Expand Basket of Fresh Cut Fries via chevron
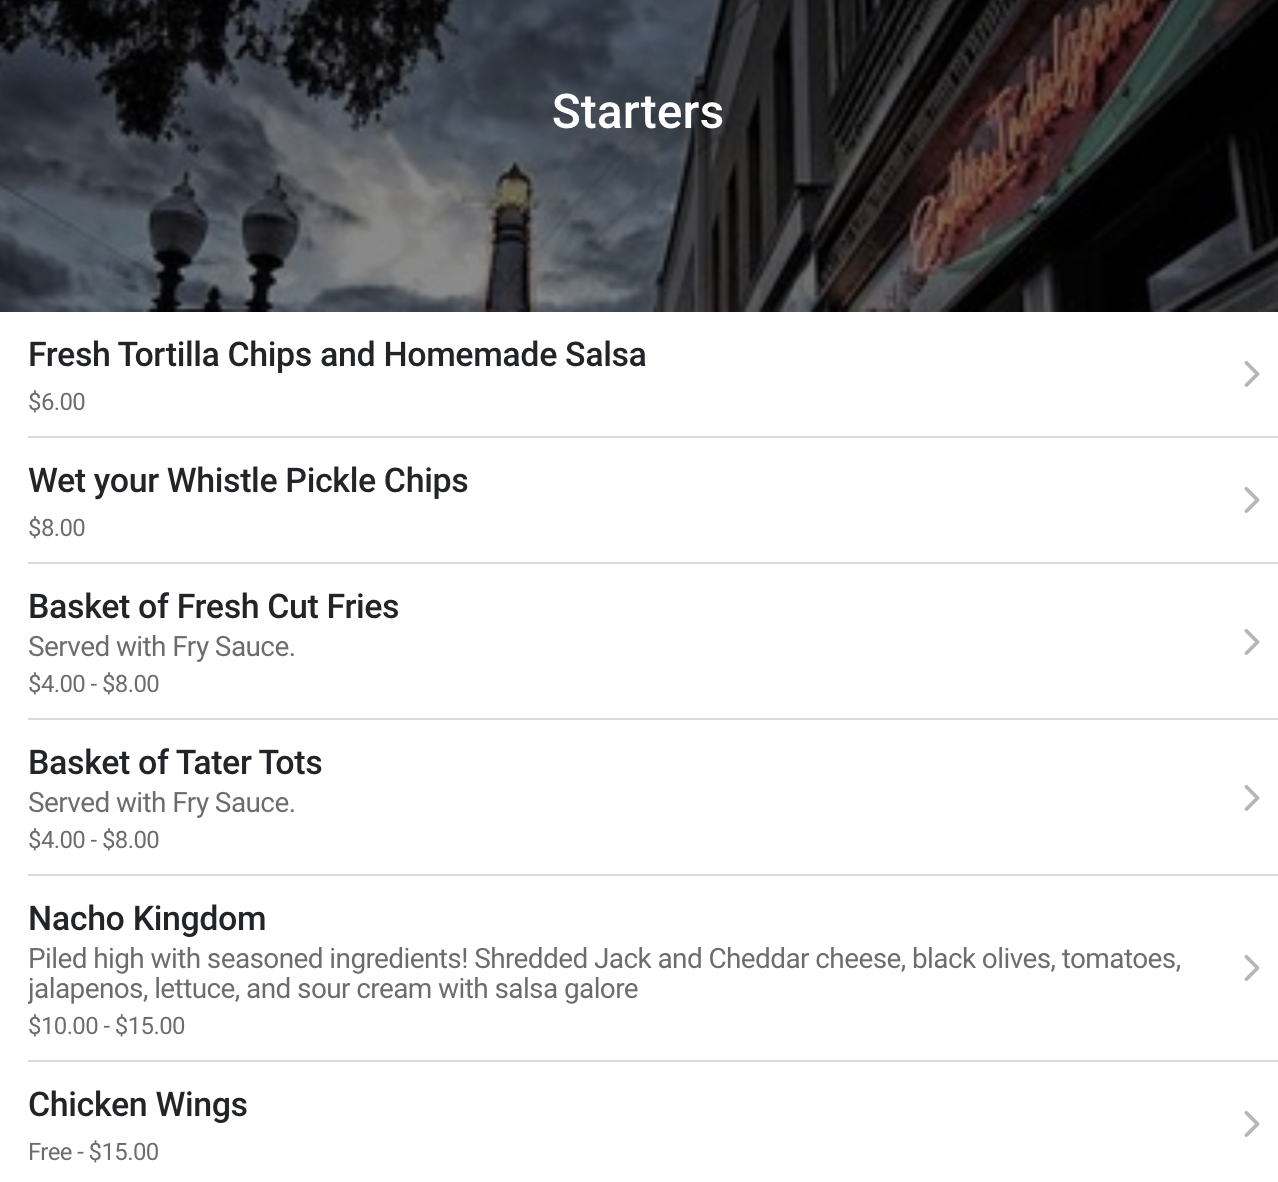1278x1182 pixels. 1251,642
